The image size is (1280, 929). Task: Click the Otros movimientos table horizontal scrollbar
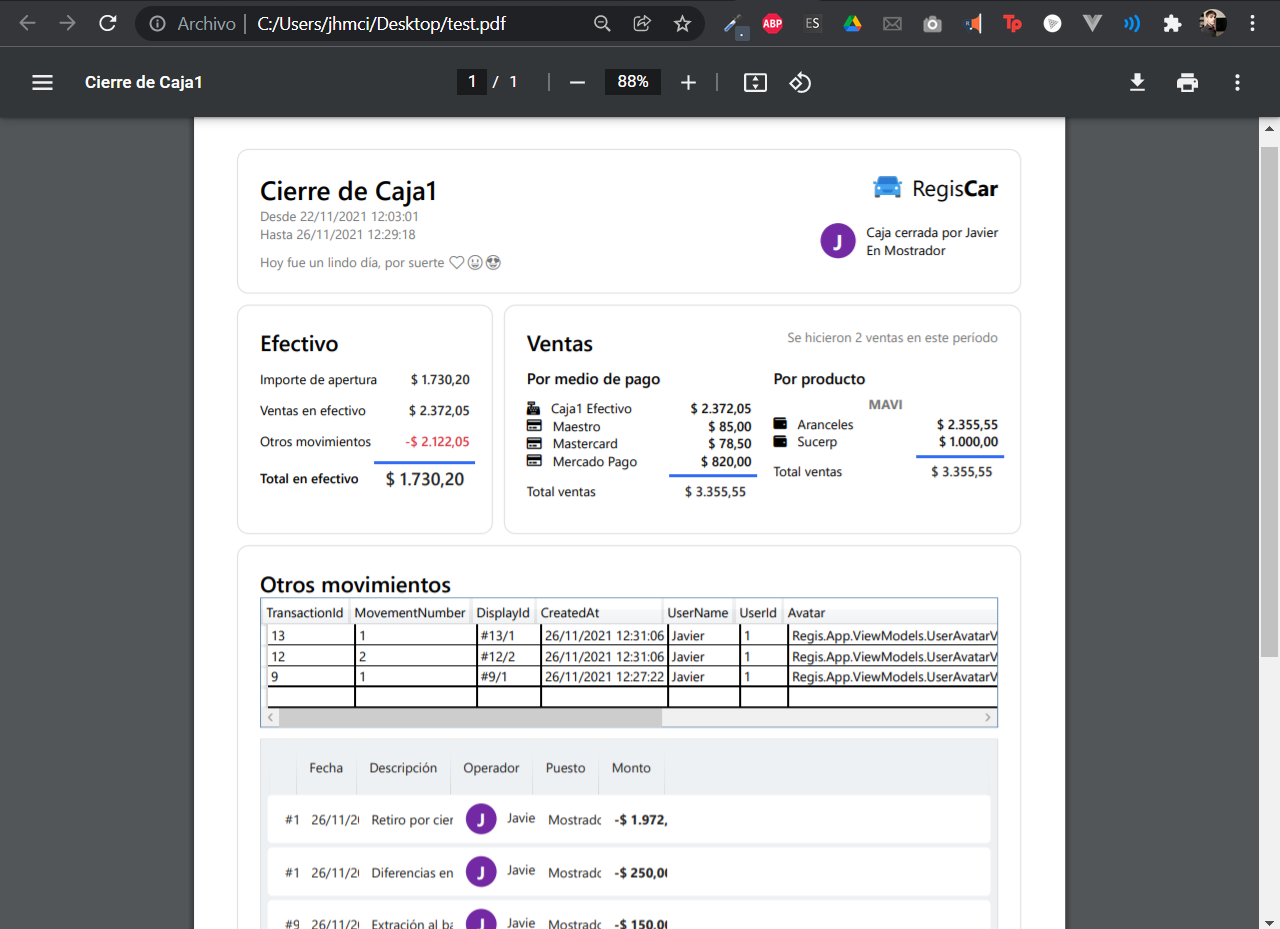point(470,717)
